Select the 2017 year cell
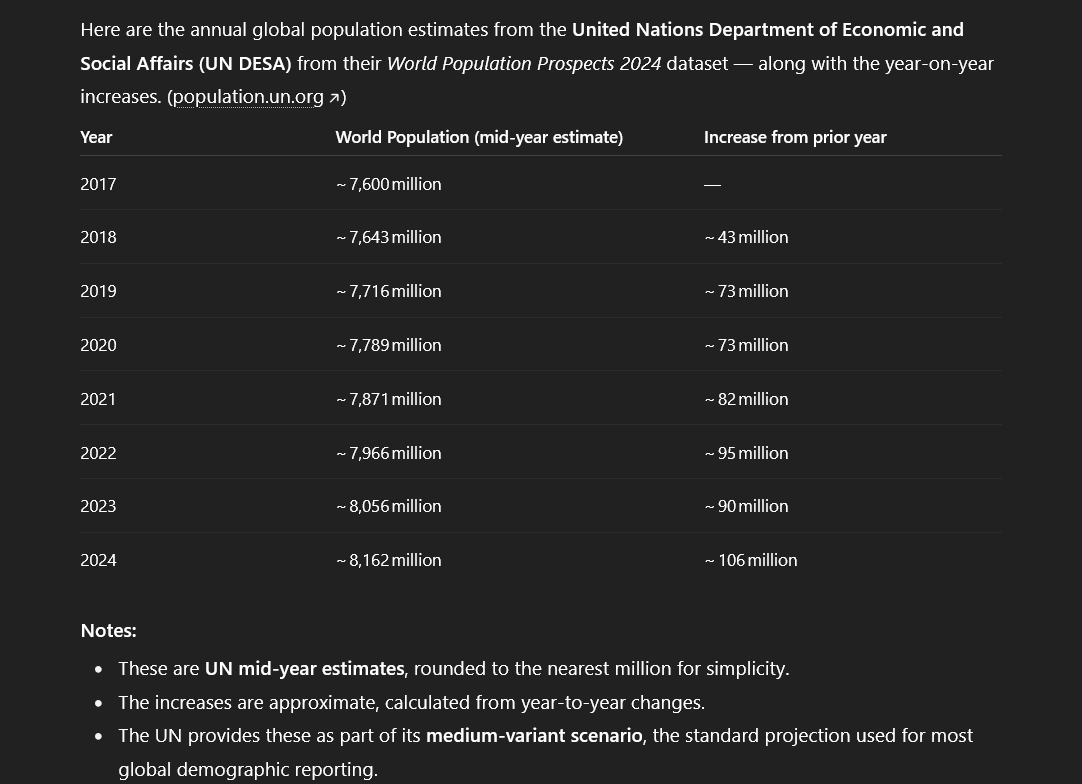The image size is (1082, 784). coord(98,184)
